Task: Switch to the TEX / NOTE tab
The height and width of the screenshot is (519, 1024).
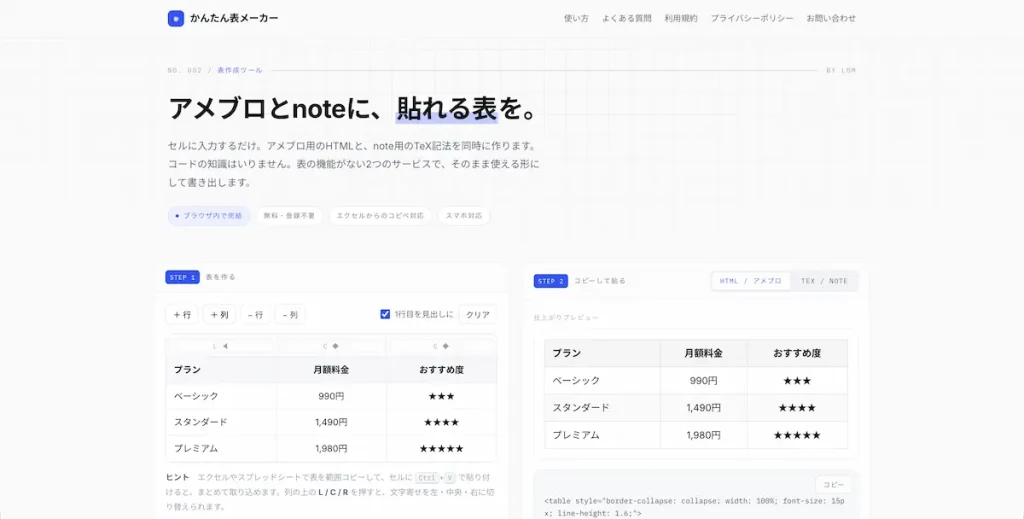Action: coord(824,281)
